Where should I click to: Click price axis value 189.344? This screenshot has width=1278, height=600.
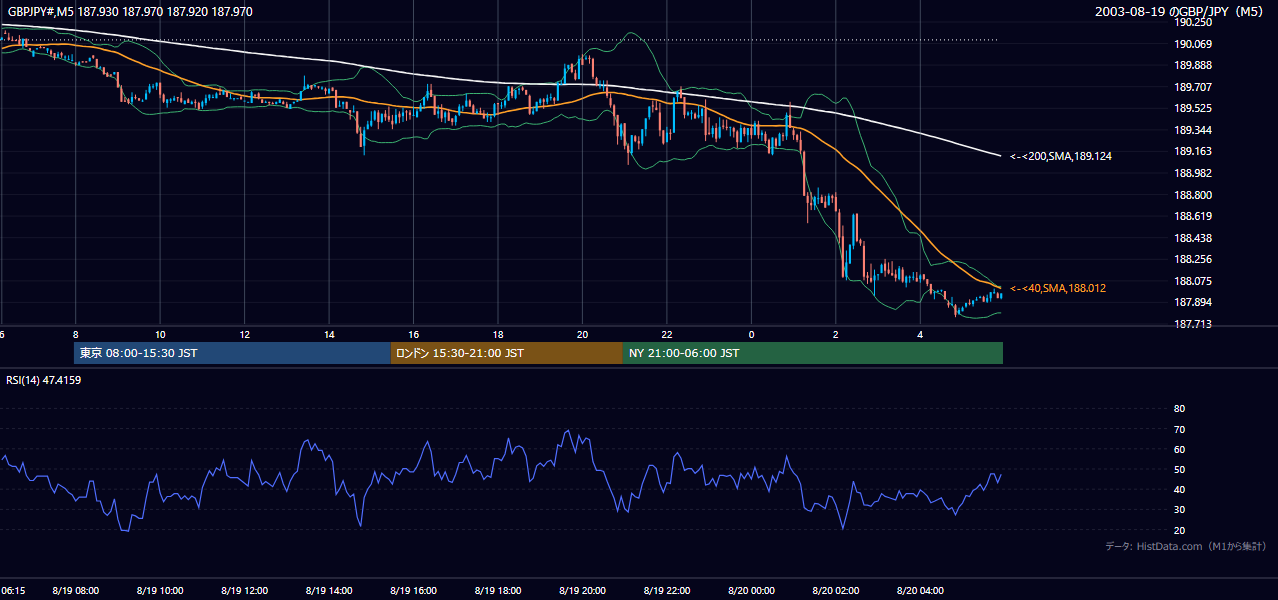coord(1193,130)
